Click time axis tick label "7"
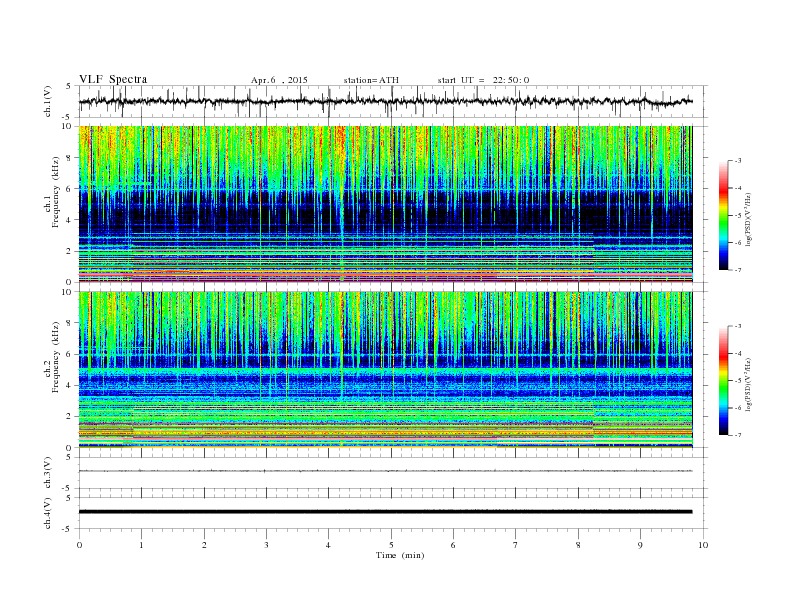Viewport: 792px width, 612px height. pyautogui.click(x=516, y=545)
